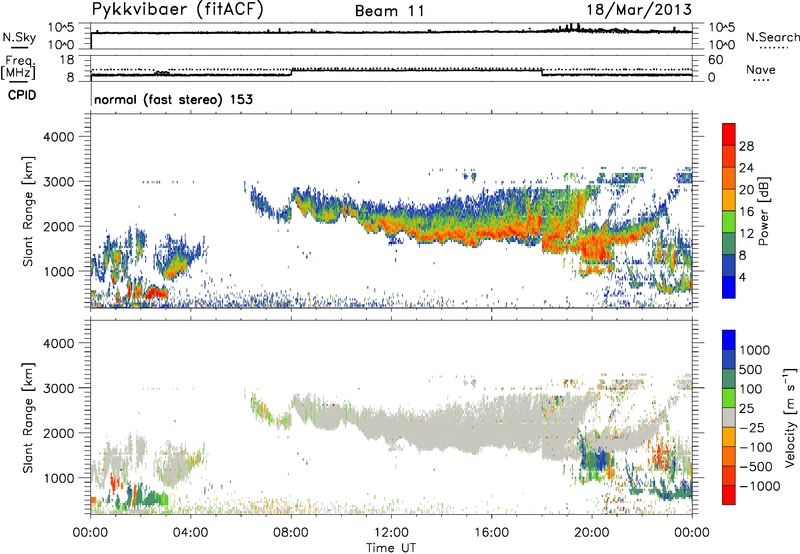Click the 4000 tick of the power panel
800x554 pixels.
(58, 137)
